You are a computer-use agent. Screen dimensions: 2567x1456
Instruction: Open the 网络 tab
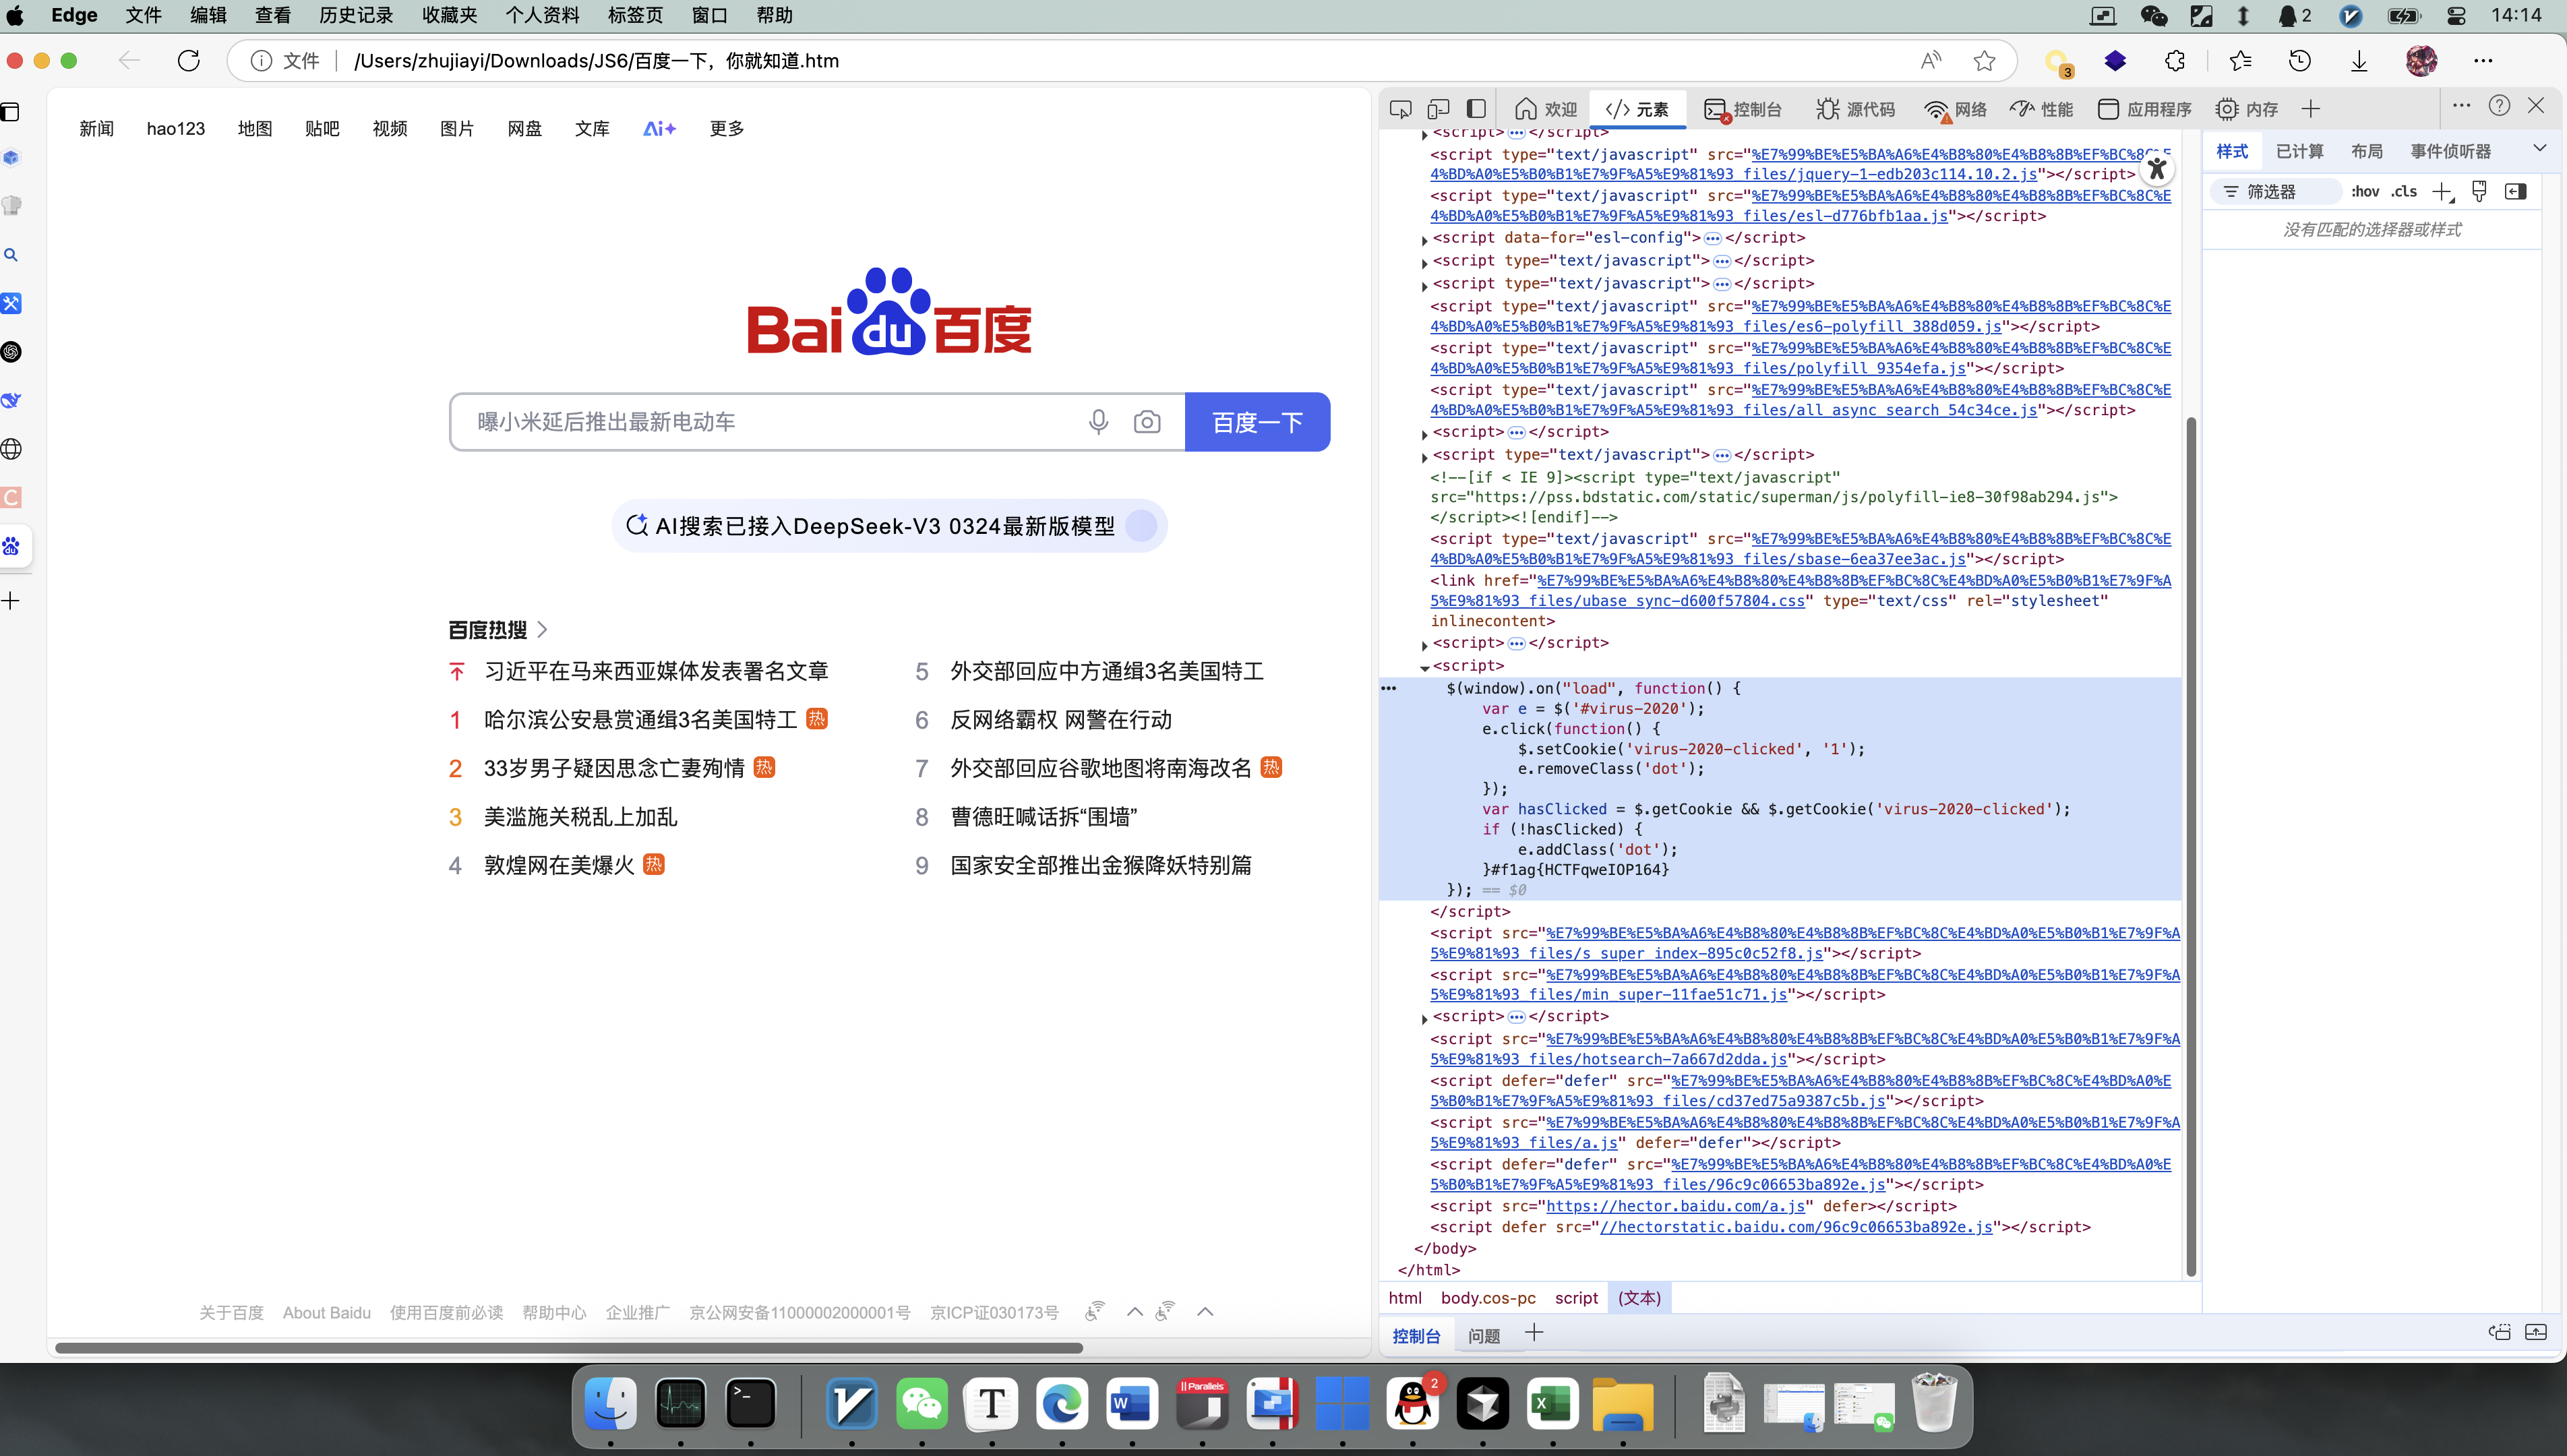point(1956,109)
